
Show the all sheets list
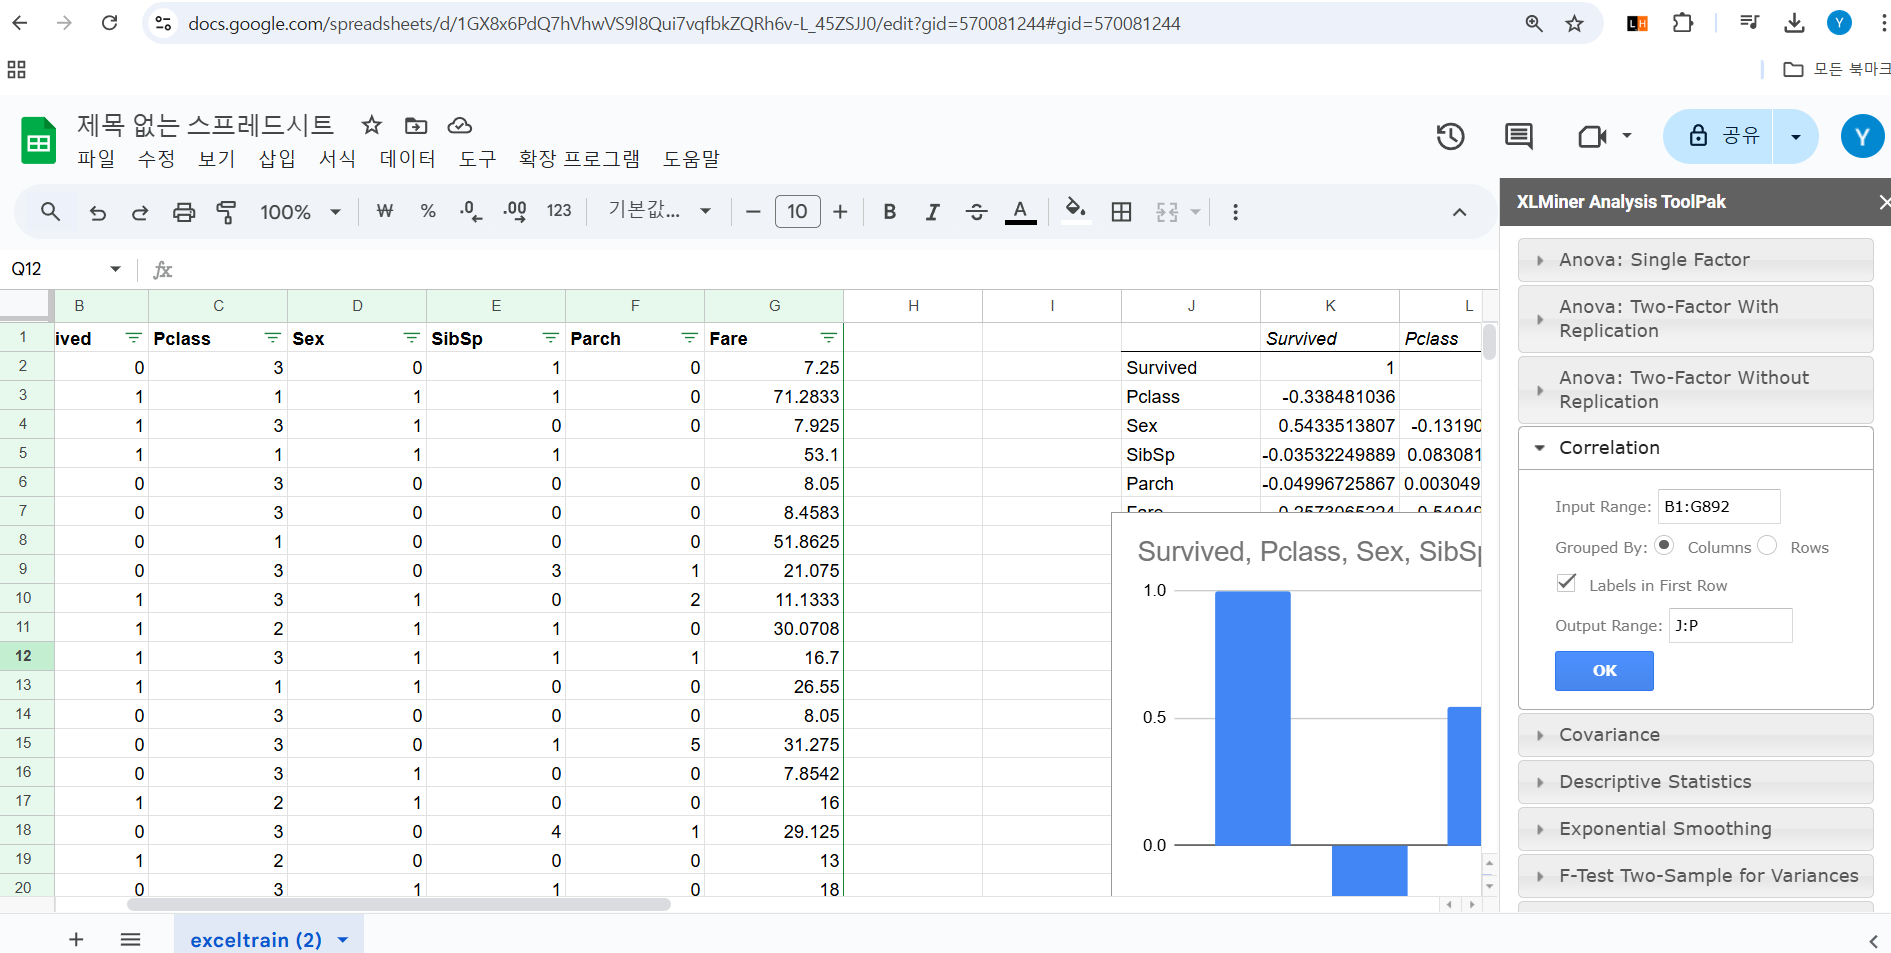pyautogui.click(x=131, y=939)
